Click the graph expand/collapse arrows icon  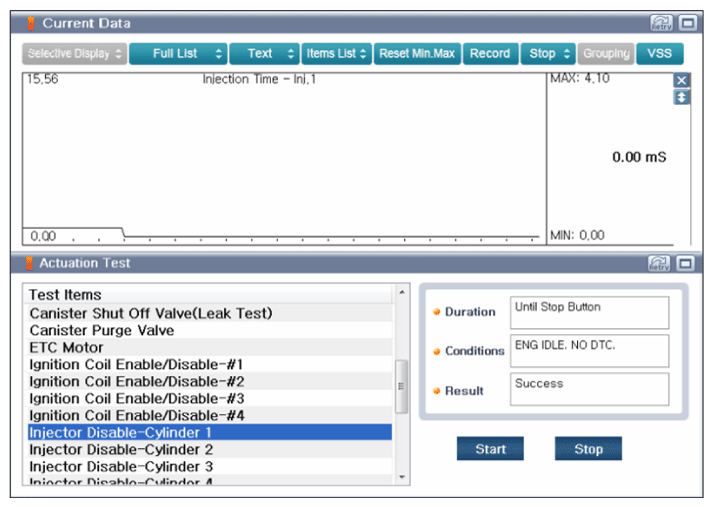(682, 97)
